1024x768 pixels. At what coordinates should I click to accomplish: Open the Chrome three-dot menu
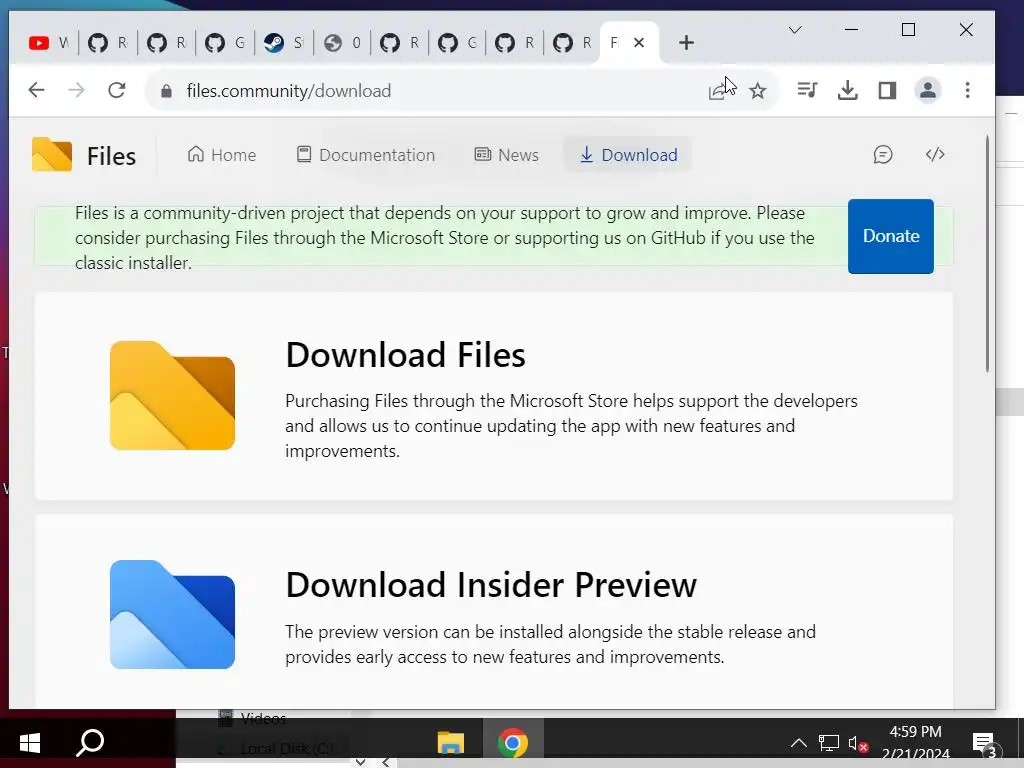pos(967,90)
